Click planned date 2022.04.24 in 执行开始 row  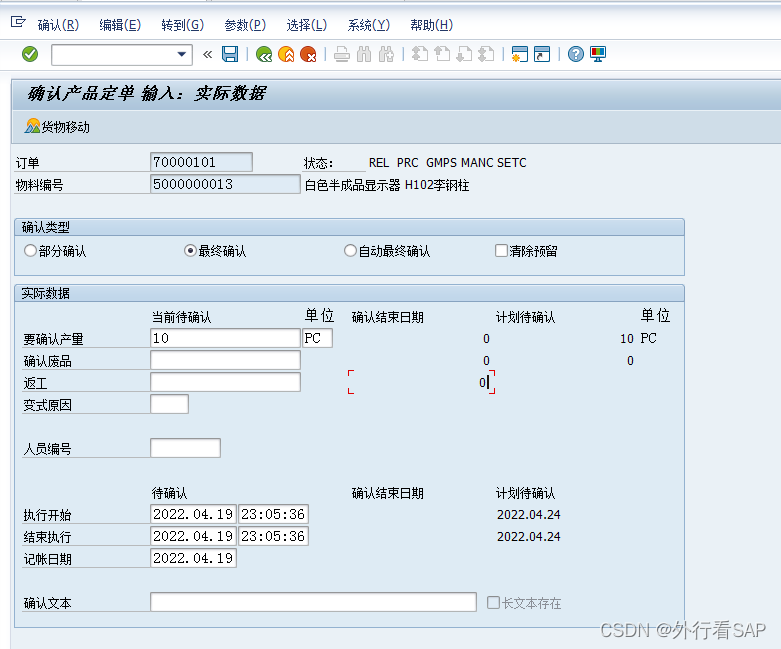528,515
